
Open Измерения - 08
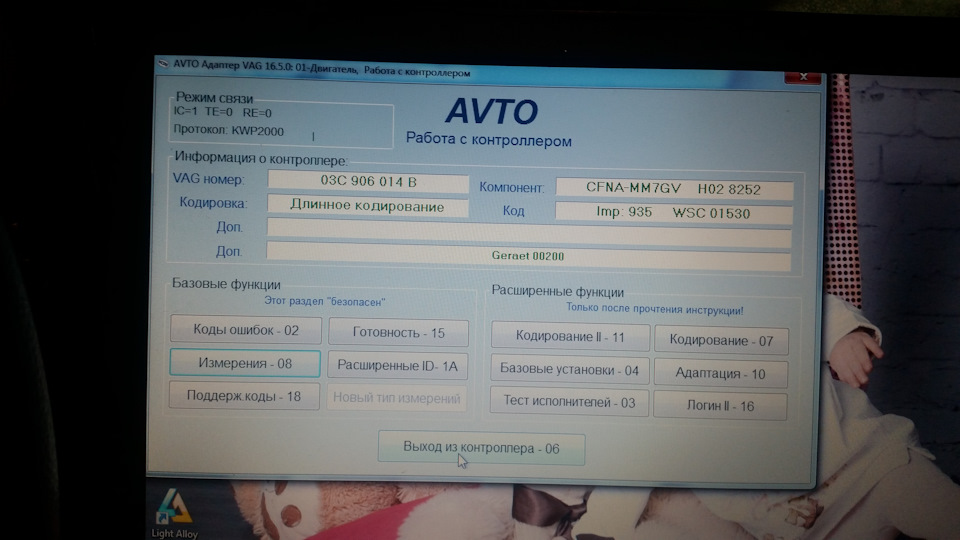(245, 363)
